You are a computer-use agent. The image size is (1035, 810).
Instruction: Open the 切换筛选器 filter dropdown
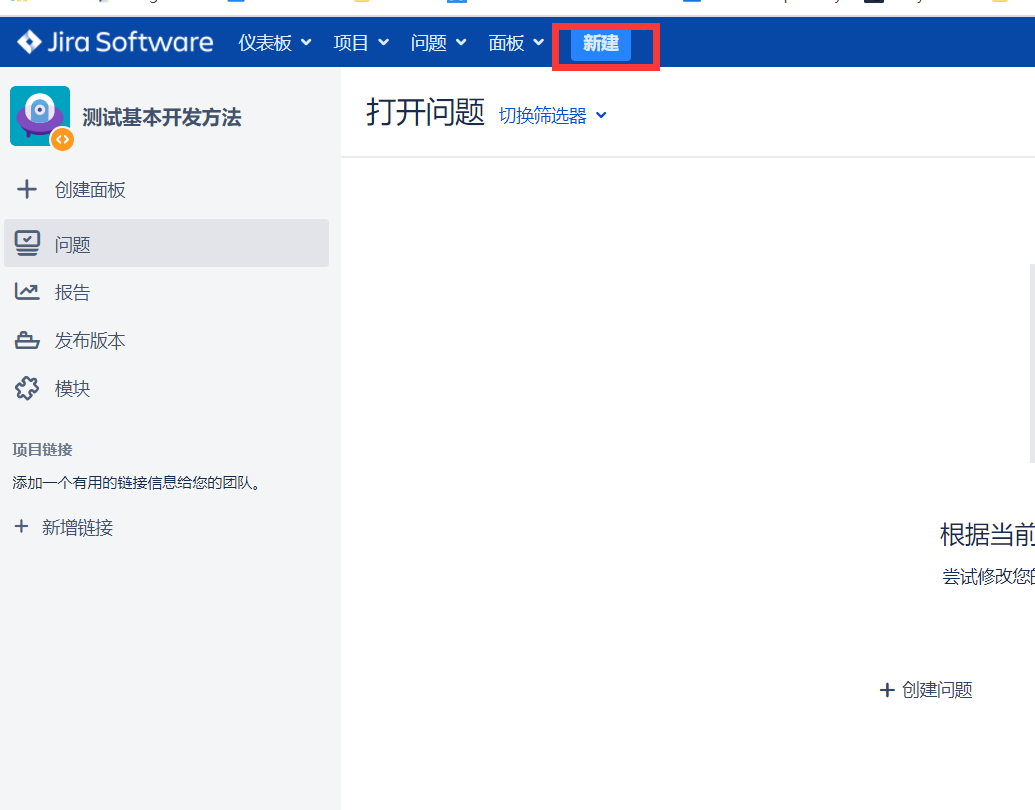point(552,115)
